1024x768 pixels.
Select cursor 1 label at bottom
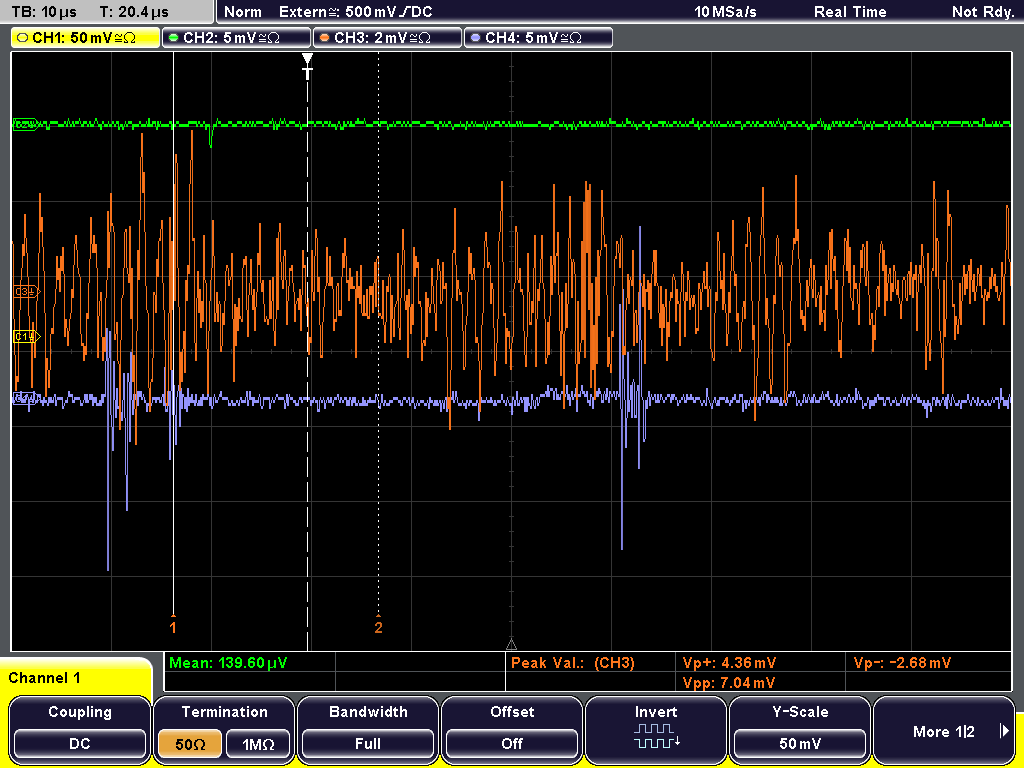172,626
